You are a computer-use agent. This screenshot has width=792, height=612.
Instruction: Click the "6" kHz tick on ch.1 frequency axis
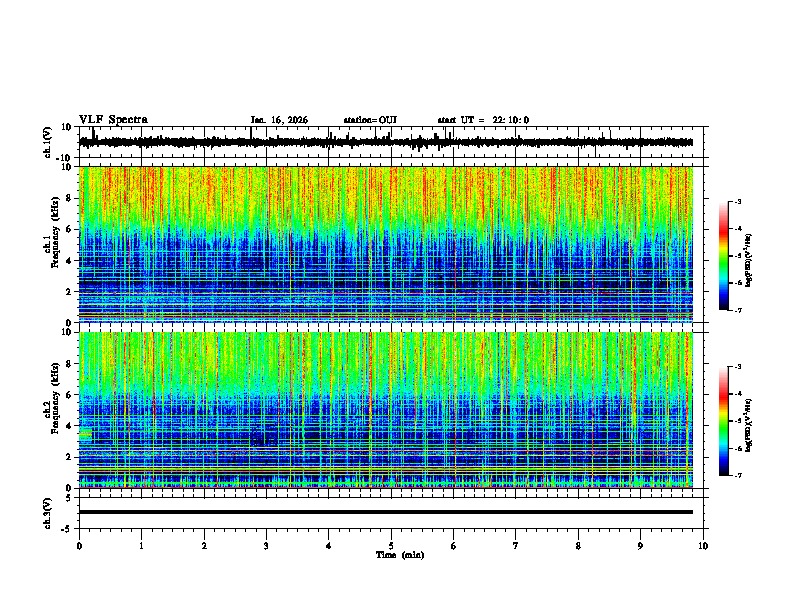pyautogui.click(x=69, y=230)
